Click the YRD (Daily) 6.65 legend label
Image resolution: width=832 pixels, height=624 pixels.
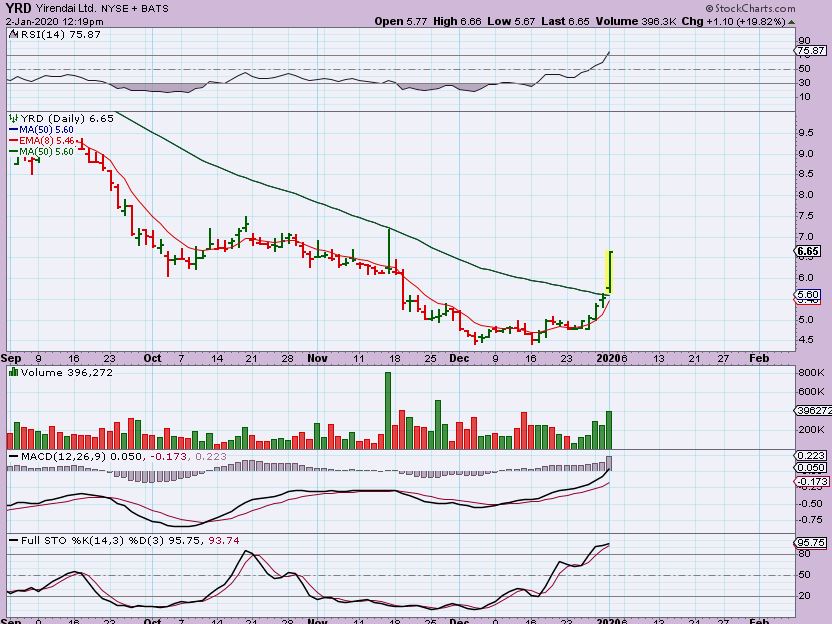pyautogui.click(x=67, y=118)
